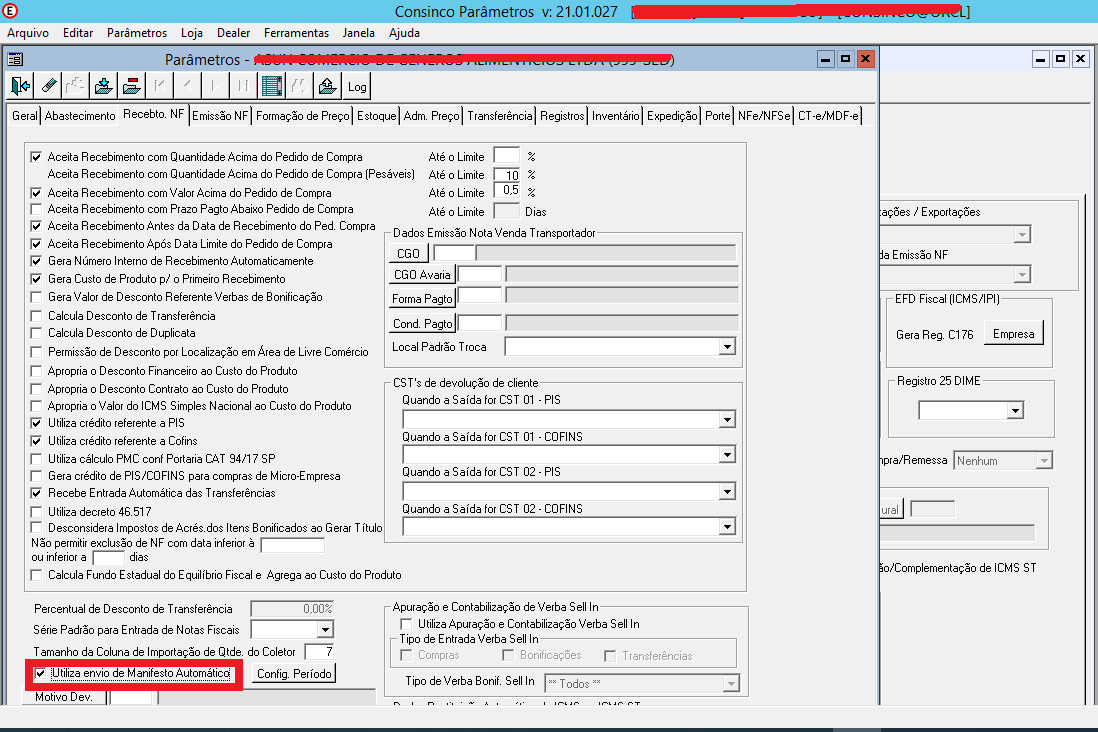Click the CGO code input field
This screenshot has height=732, width=1098.
(454, 253)
